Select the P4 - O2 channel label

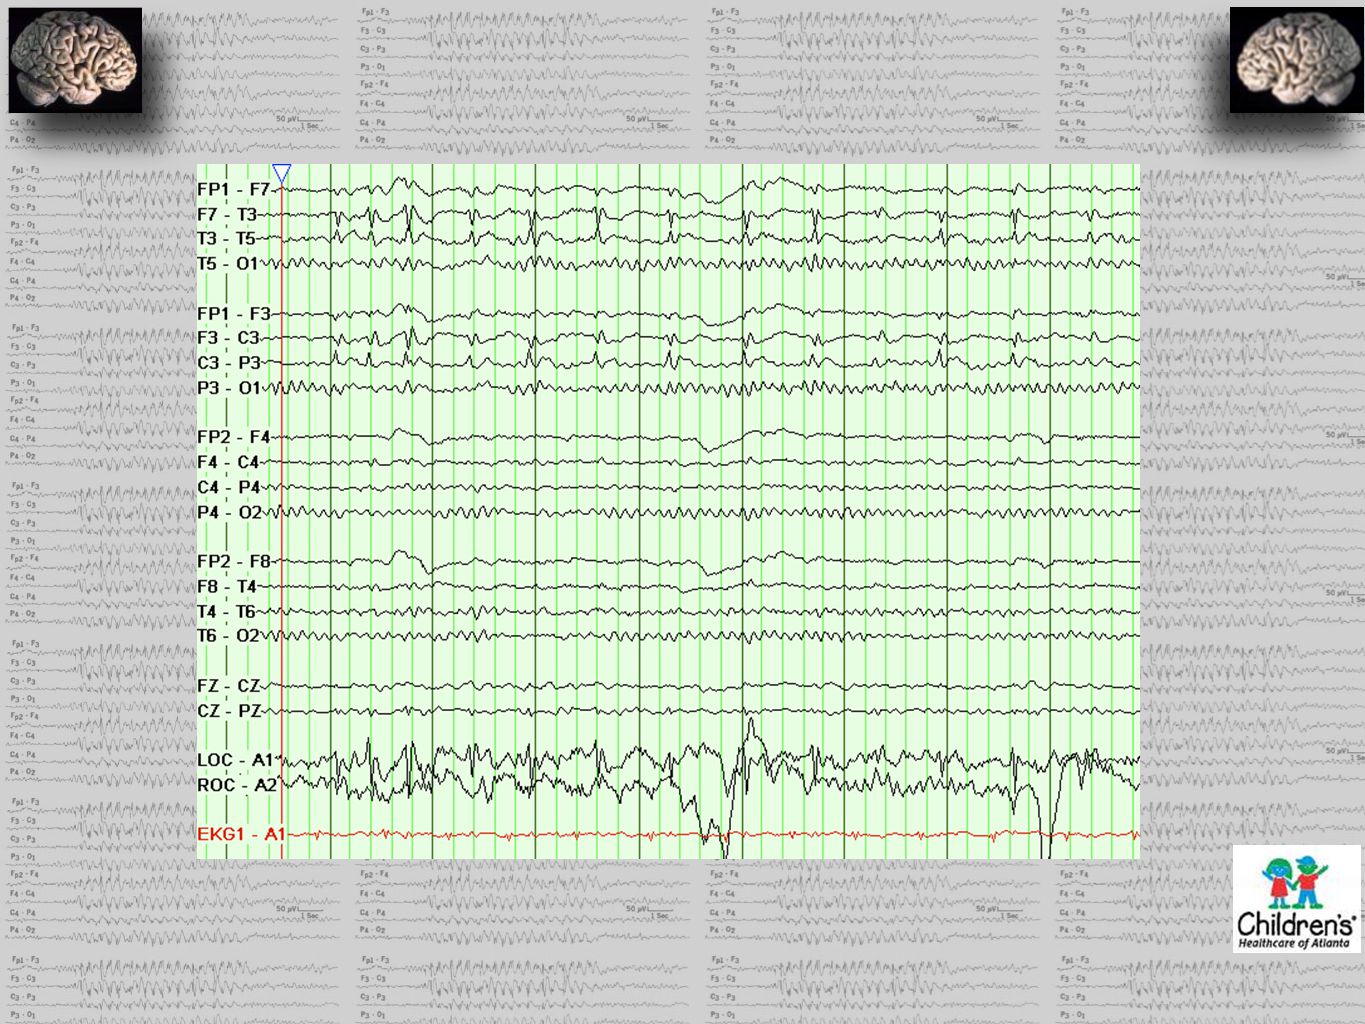(x=229, y=512)
